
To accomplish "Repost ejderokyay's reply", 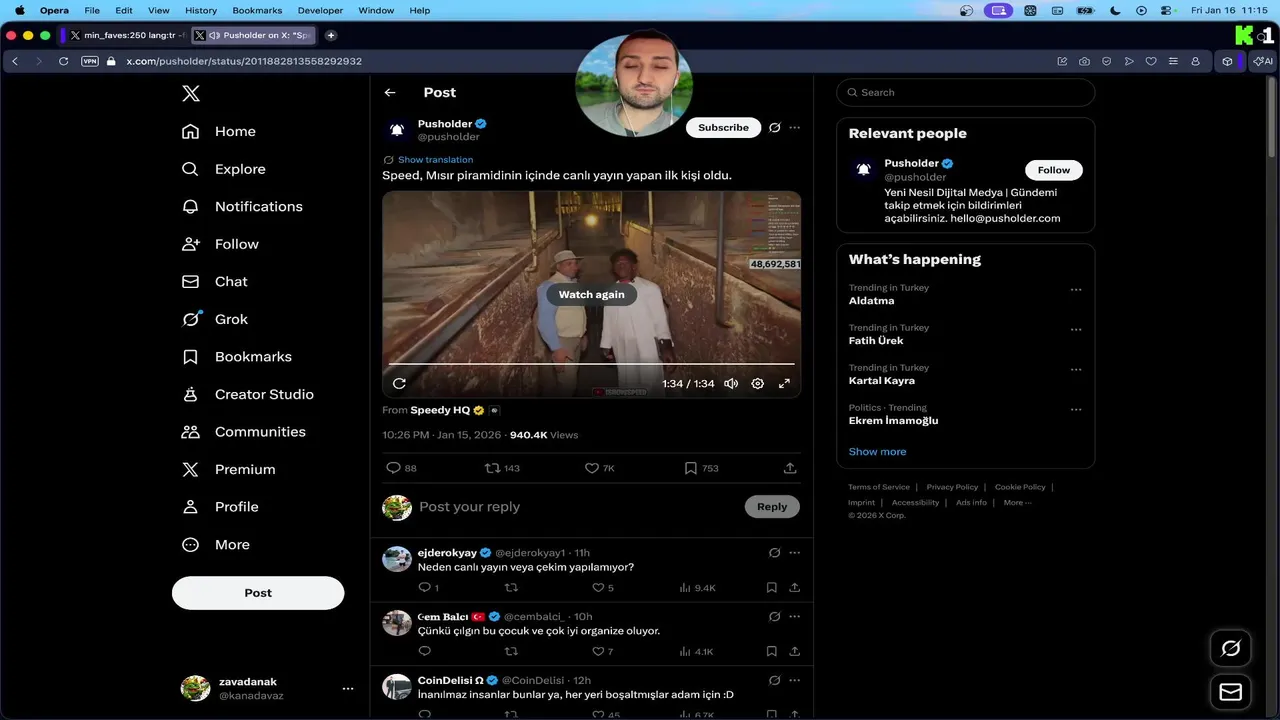I will coord(511,588).
